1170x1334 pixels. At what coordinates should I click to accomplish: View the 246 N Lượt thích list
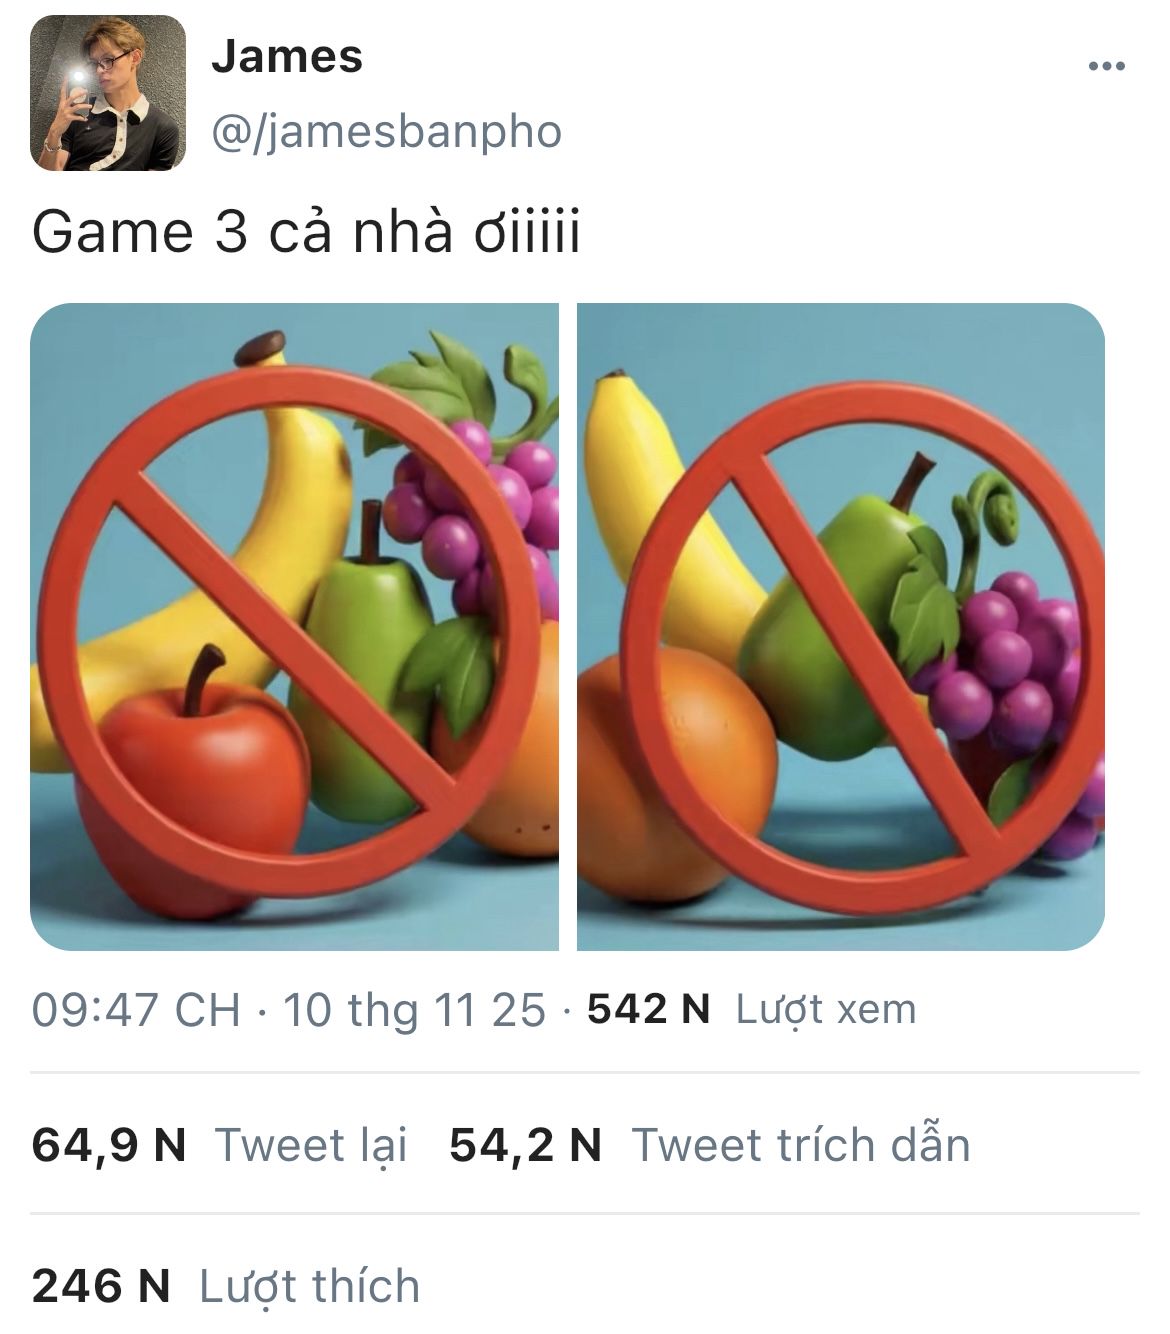(x=226, y=1286)
